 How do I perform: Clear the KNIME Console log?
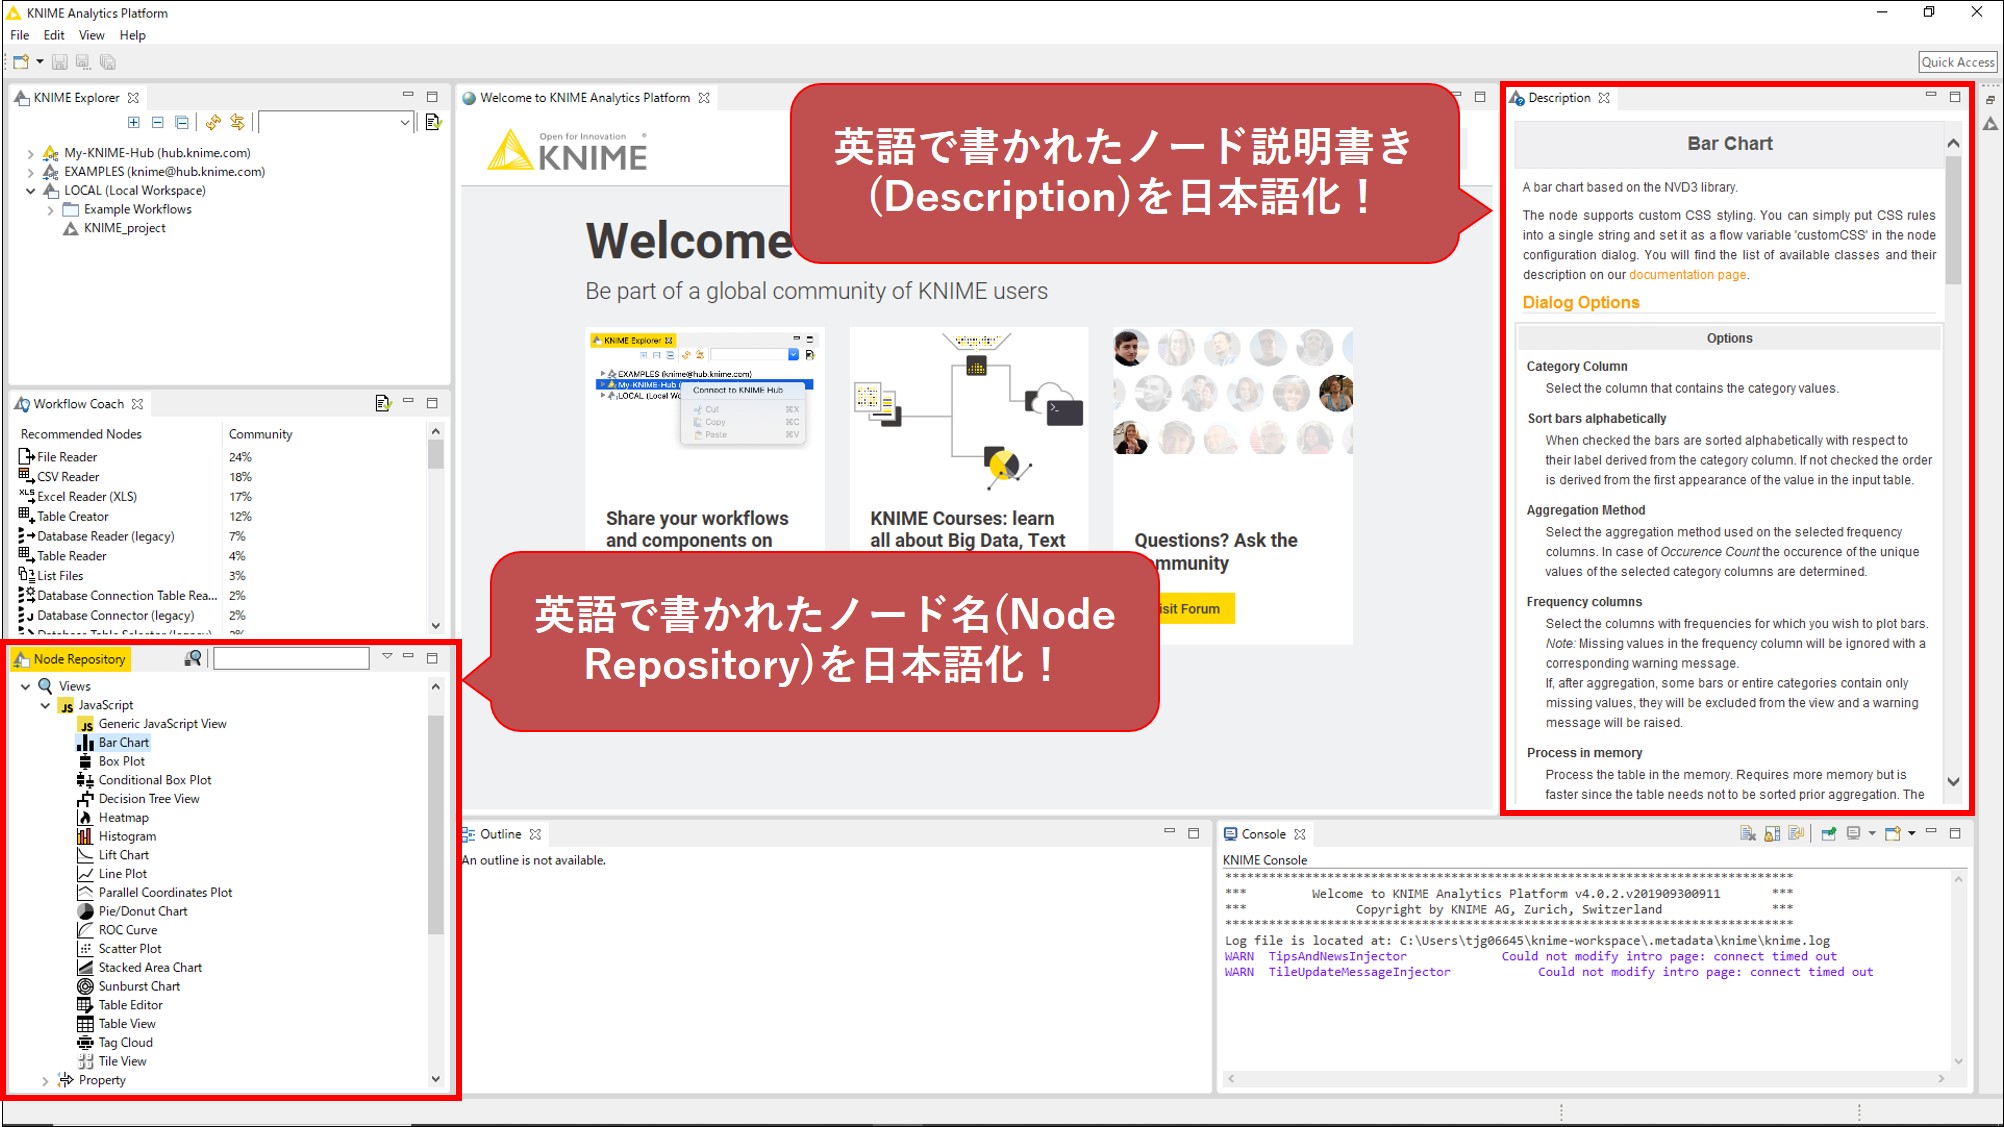coord(1747,833)
